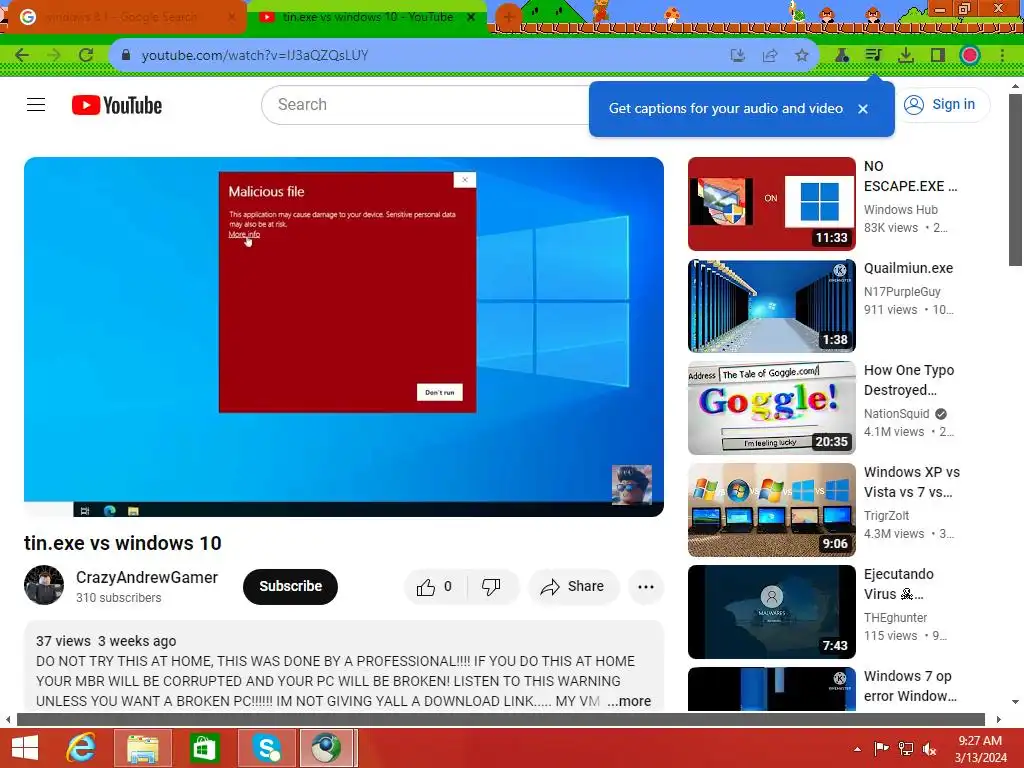Switch to the Google Search tab
The height and width of the screenshot is (768, 1024).
point(123,18)
